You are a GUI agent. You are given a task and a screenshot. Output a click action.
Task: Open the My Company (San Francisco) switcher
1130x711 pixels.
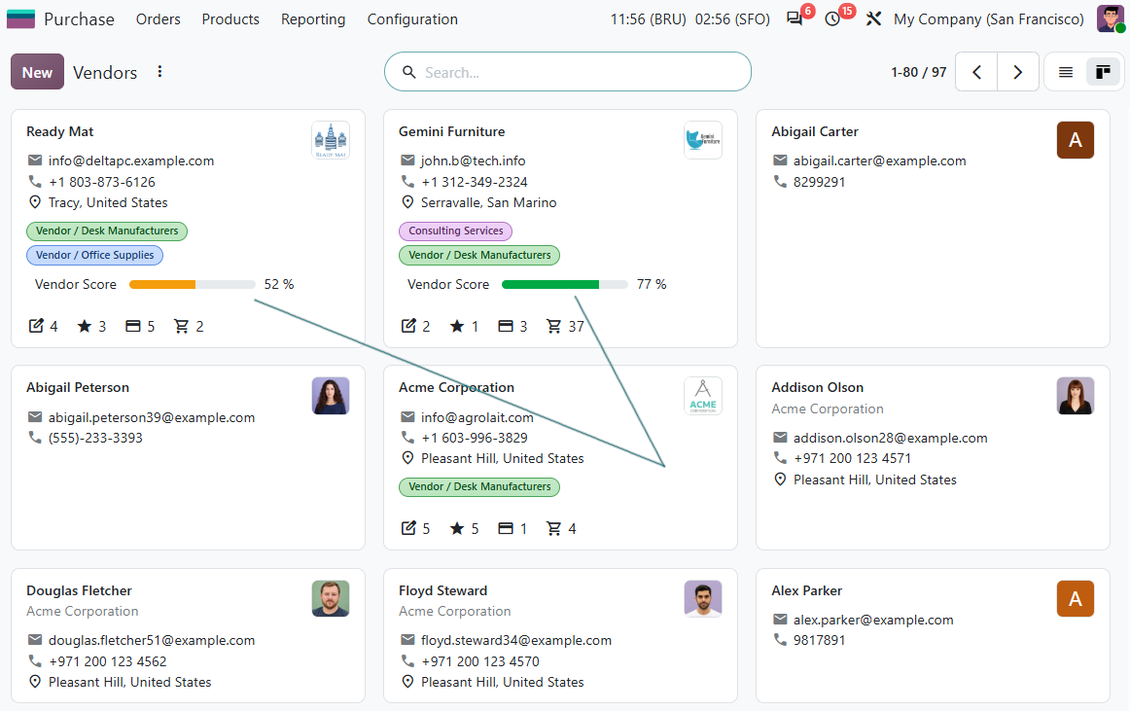pos(988,19)
